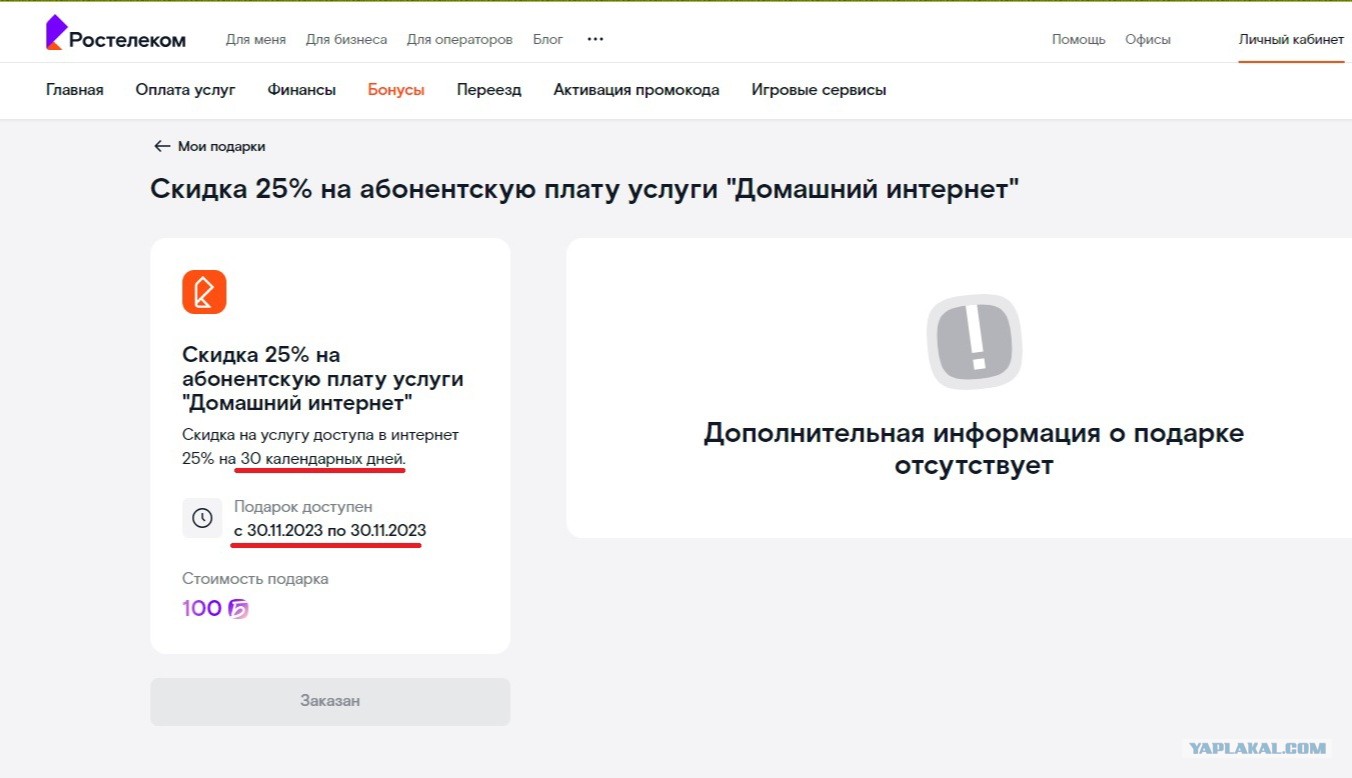1352x778 pixels.
Task: Click the back arrow next to Мои подарки
Action: click(162, 146)
